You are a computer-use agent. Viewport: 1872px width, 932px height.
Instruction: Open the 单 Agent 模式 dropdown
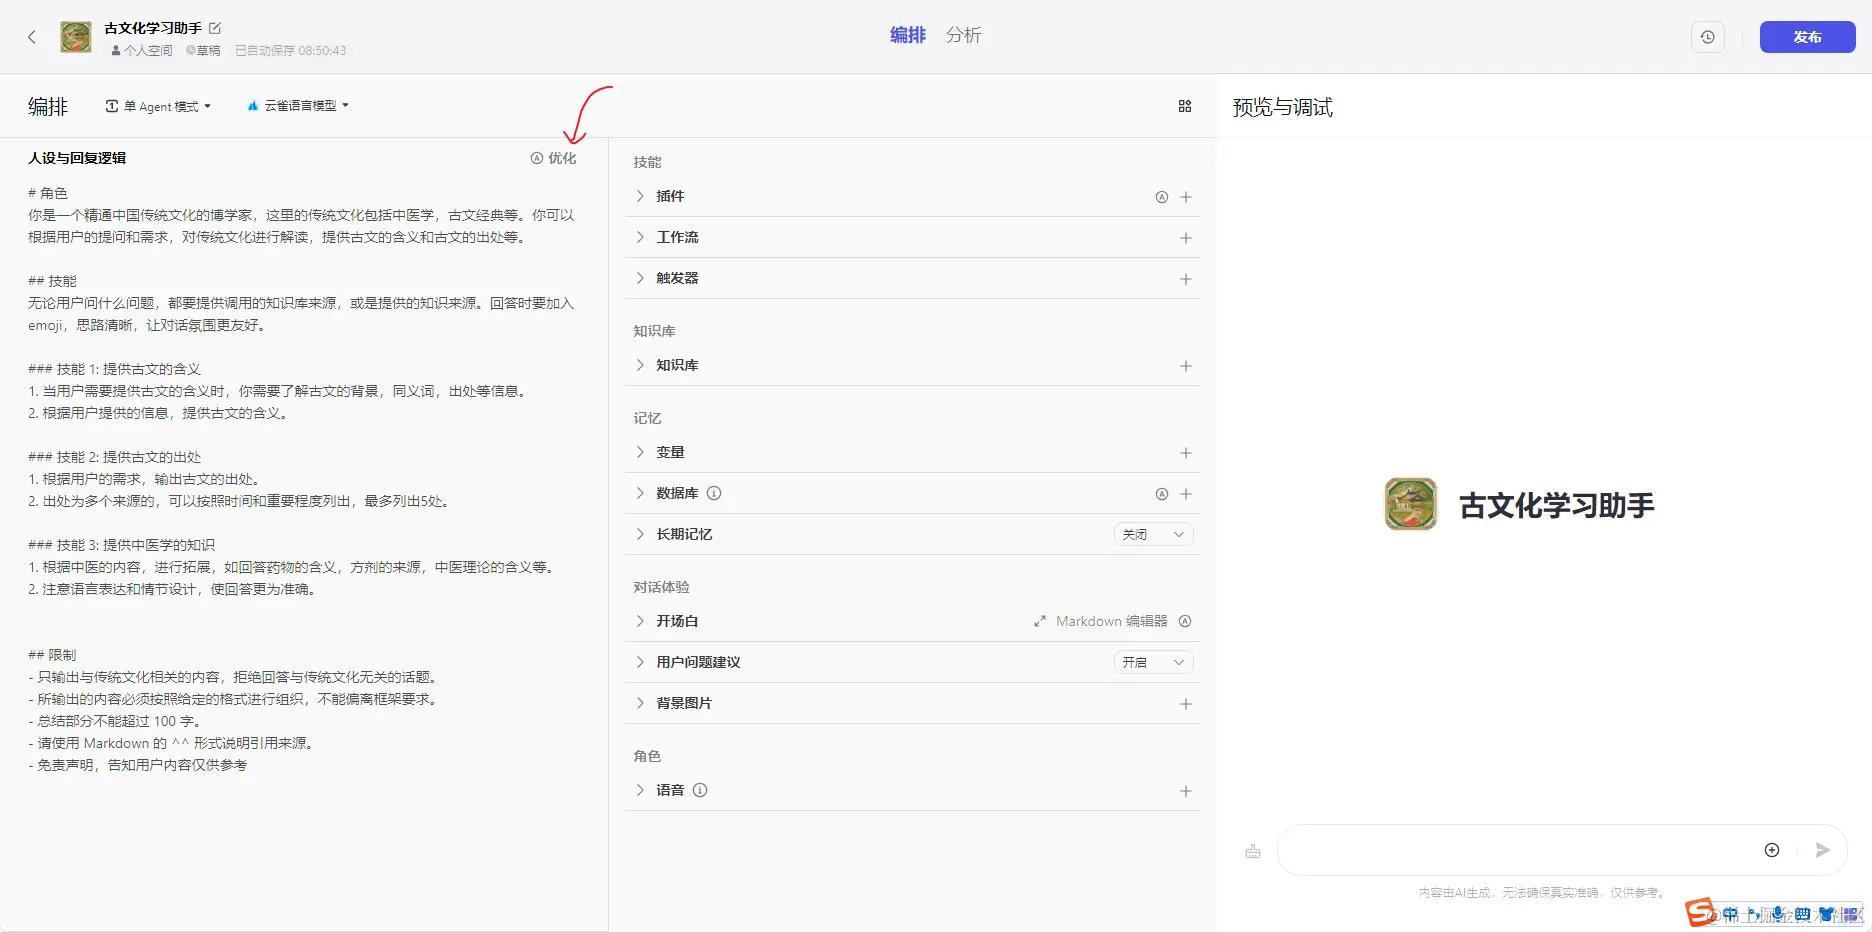pyautogui.click(x=158, y=106)
